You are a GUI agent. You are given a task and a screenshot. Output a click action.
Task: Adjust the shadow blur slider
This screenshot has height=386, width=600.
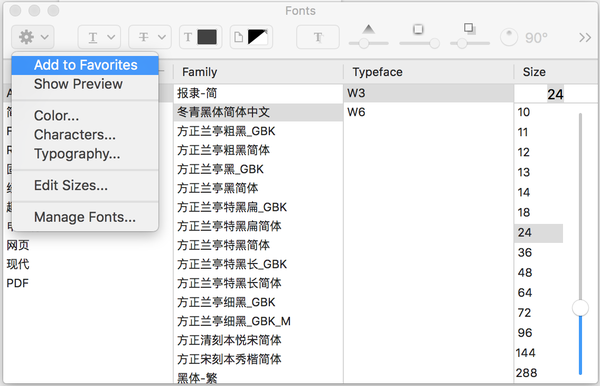pos(419,43)
